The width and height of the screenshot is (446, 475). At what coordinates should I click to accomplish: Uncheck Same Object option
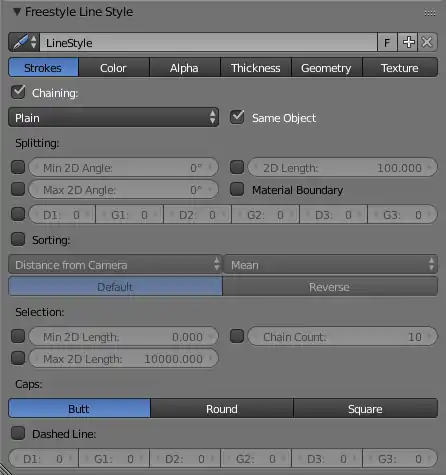237,117
